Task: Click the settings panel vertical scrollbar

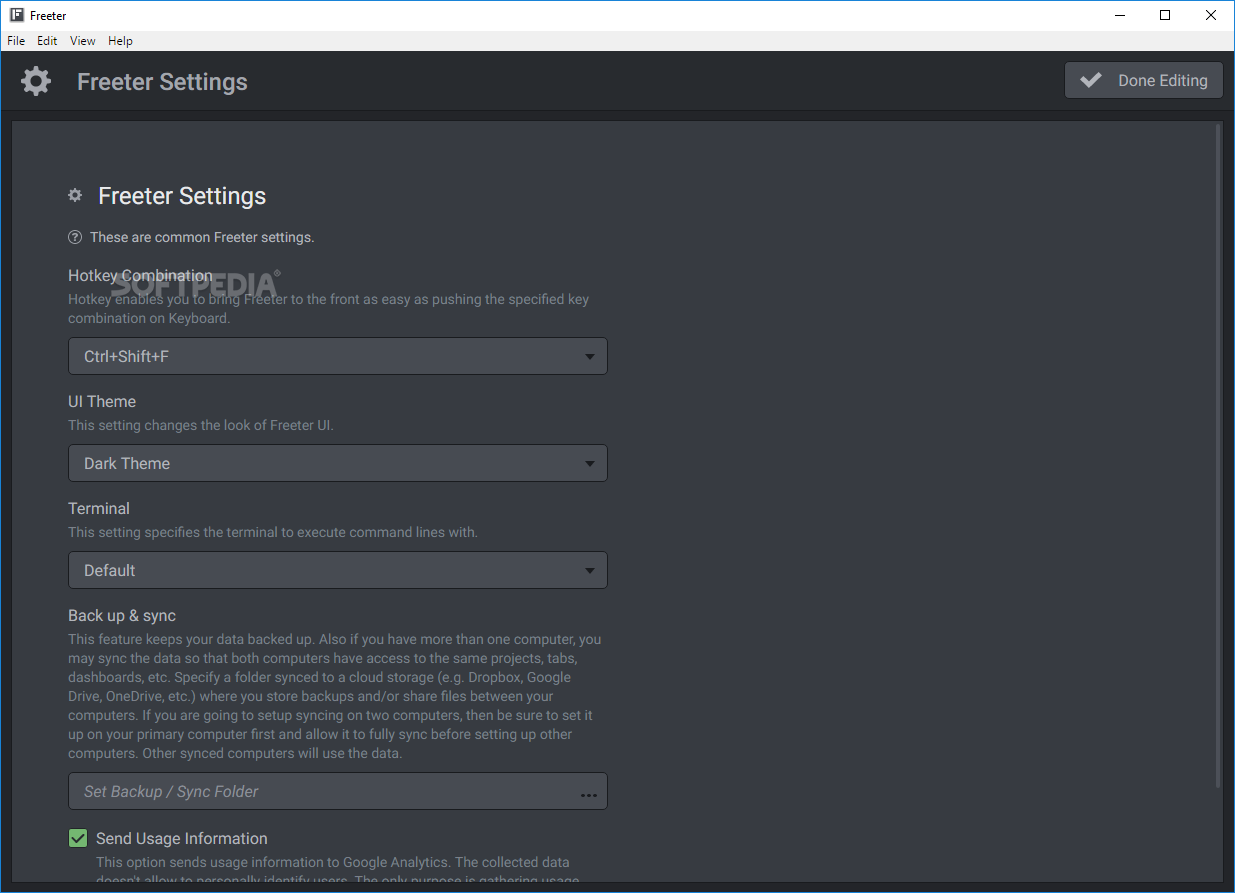Action: click(x=1218, y=455)
